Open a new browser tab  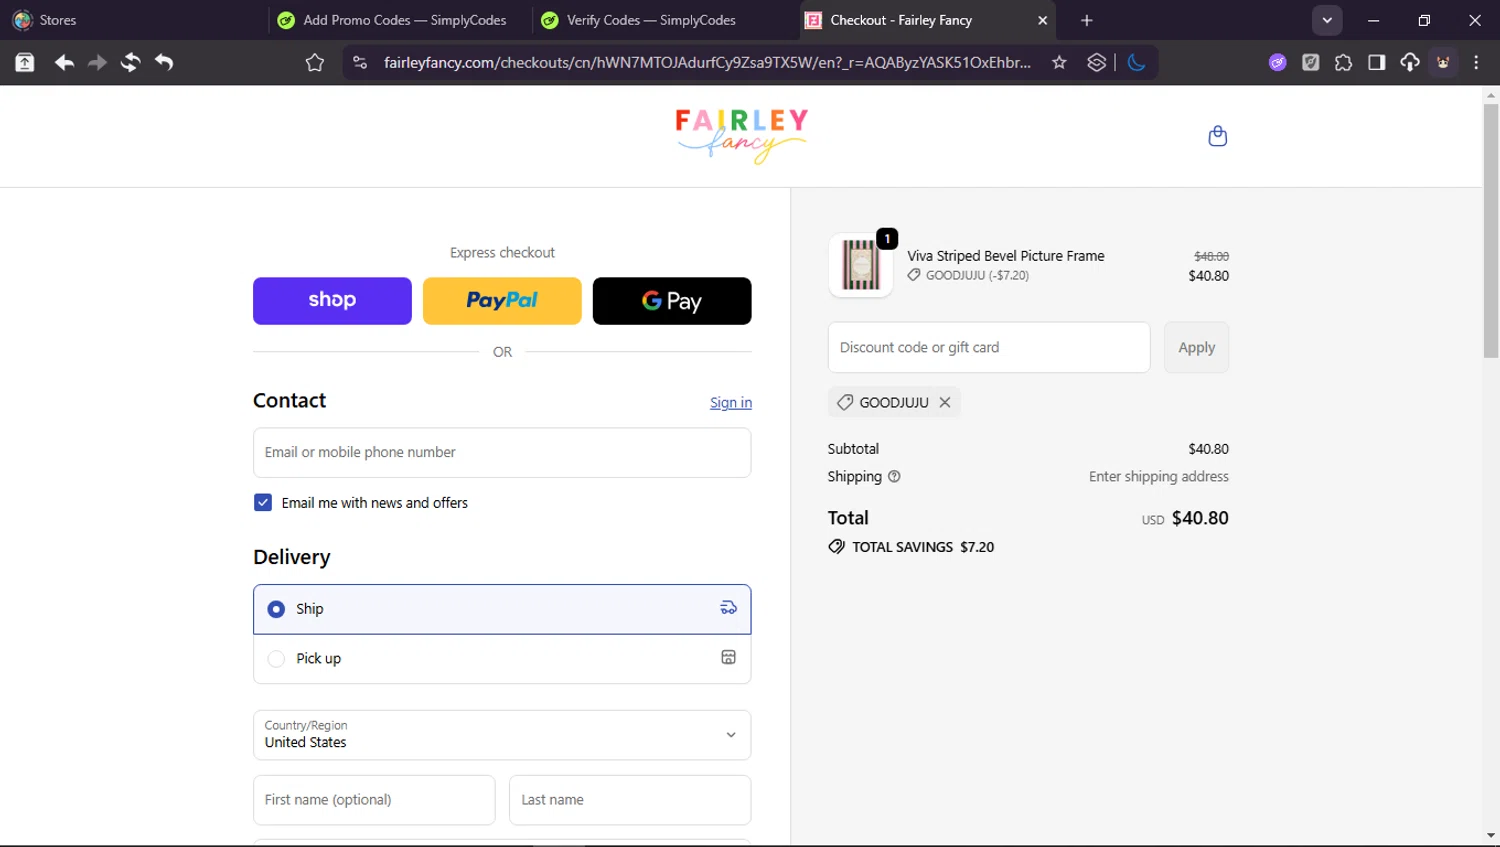coord(1087,20)
